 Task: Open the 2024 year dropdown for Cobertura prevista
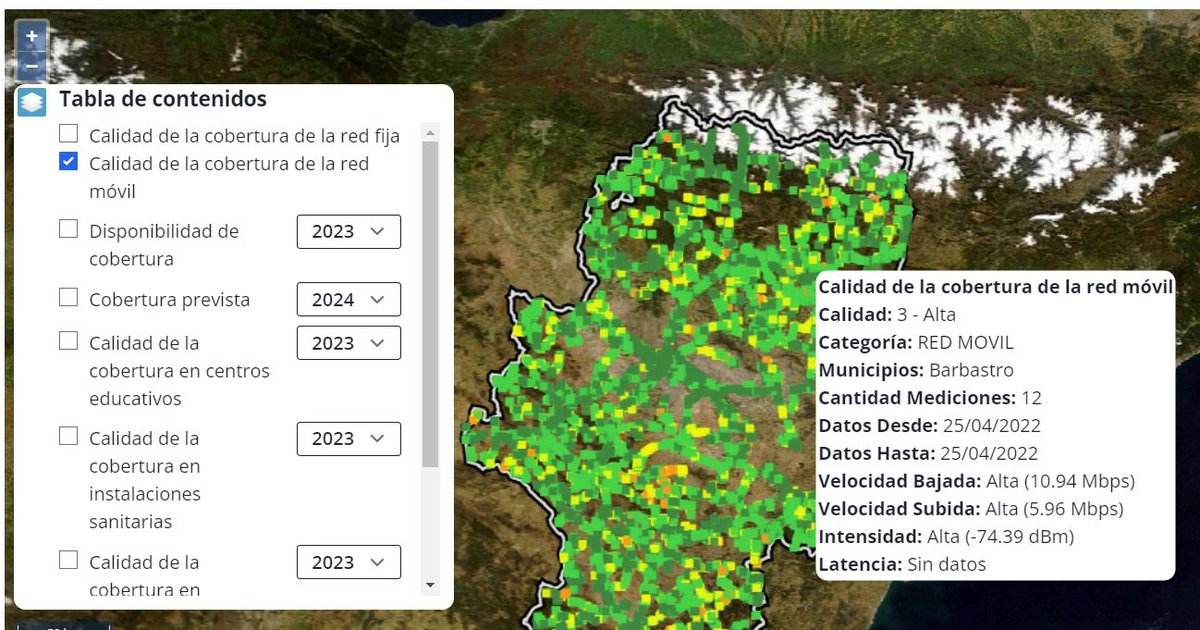349,300
